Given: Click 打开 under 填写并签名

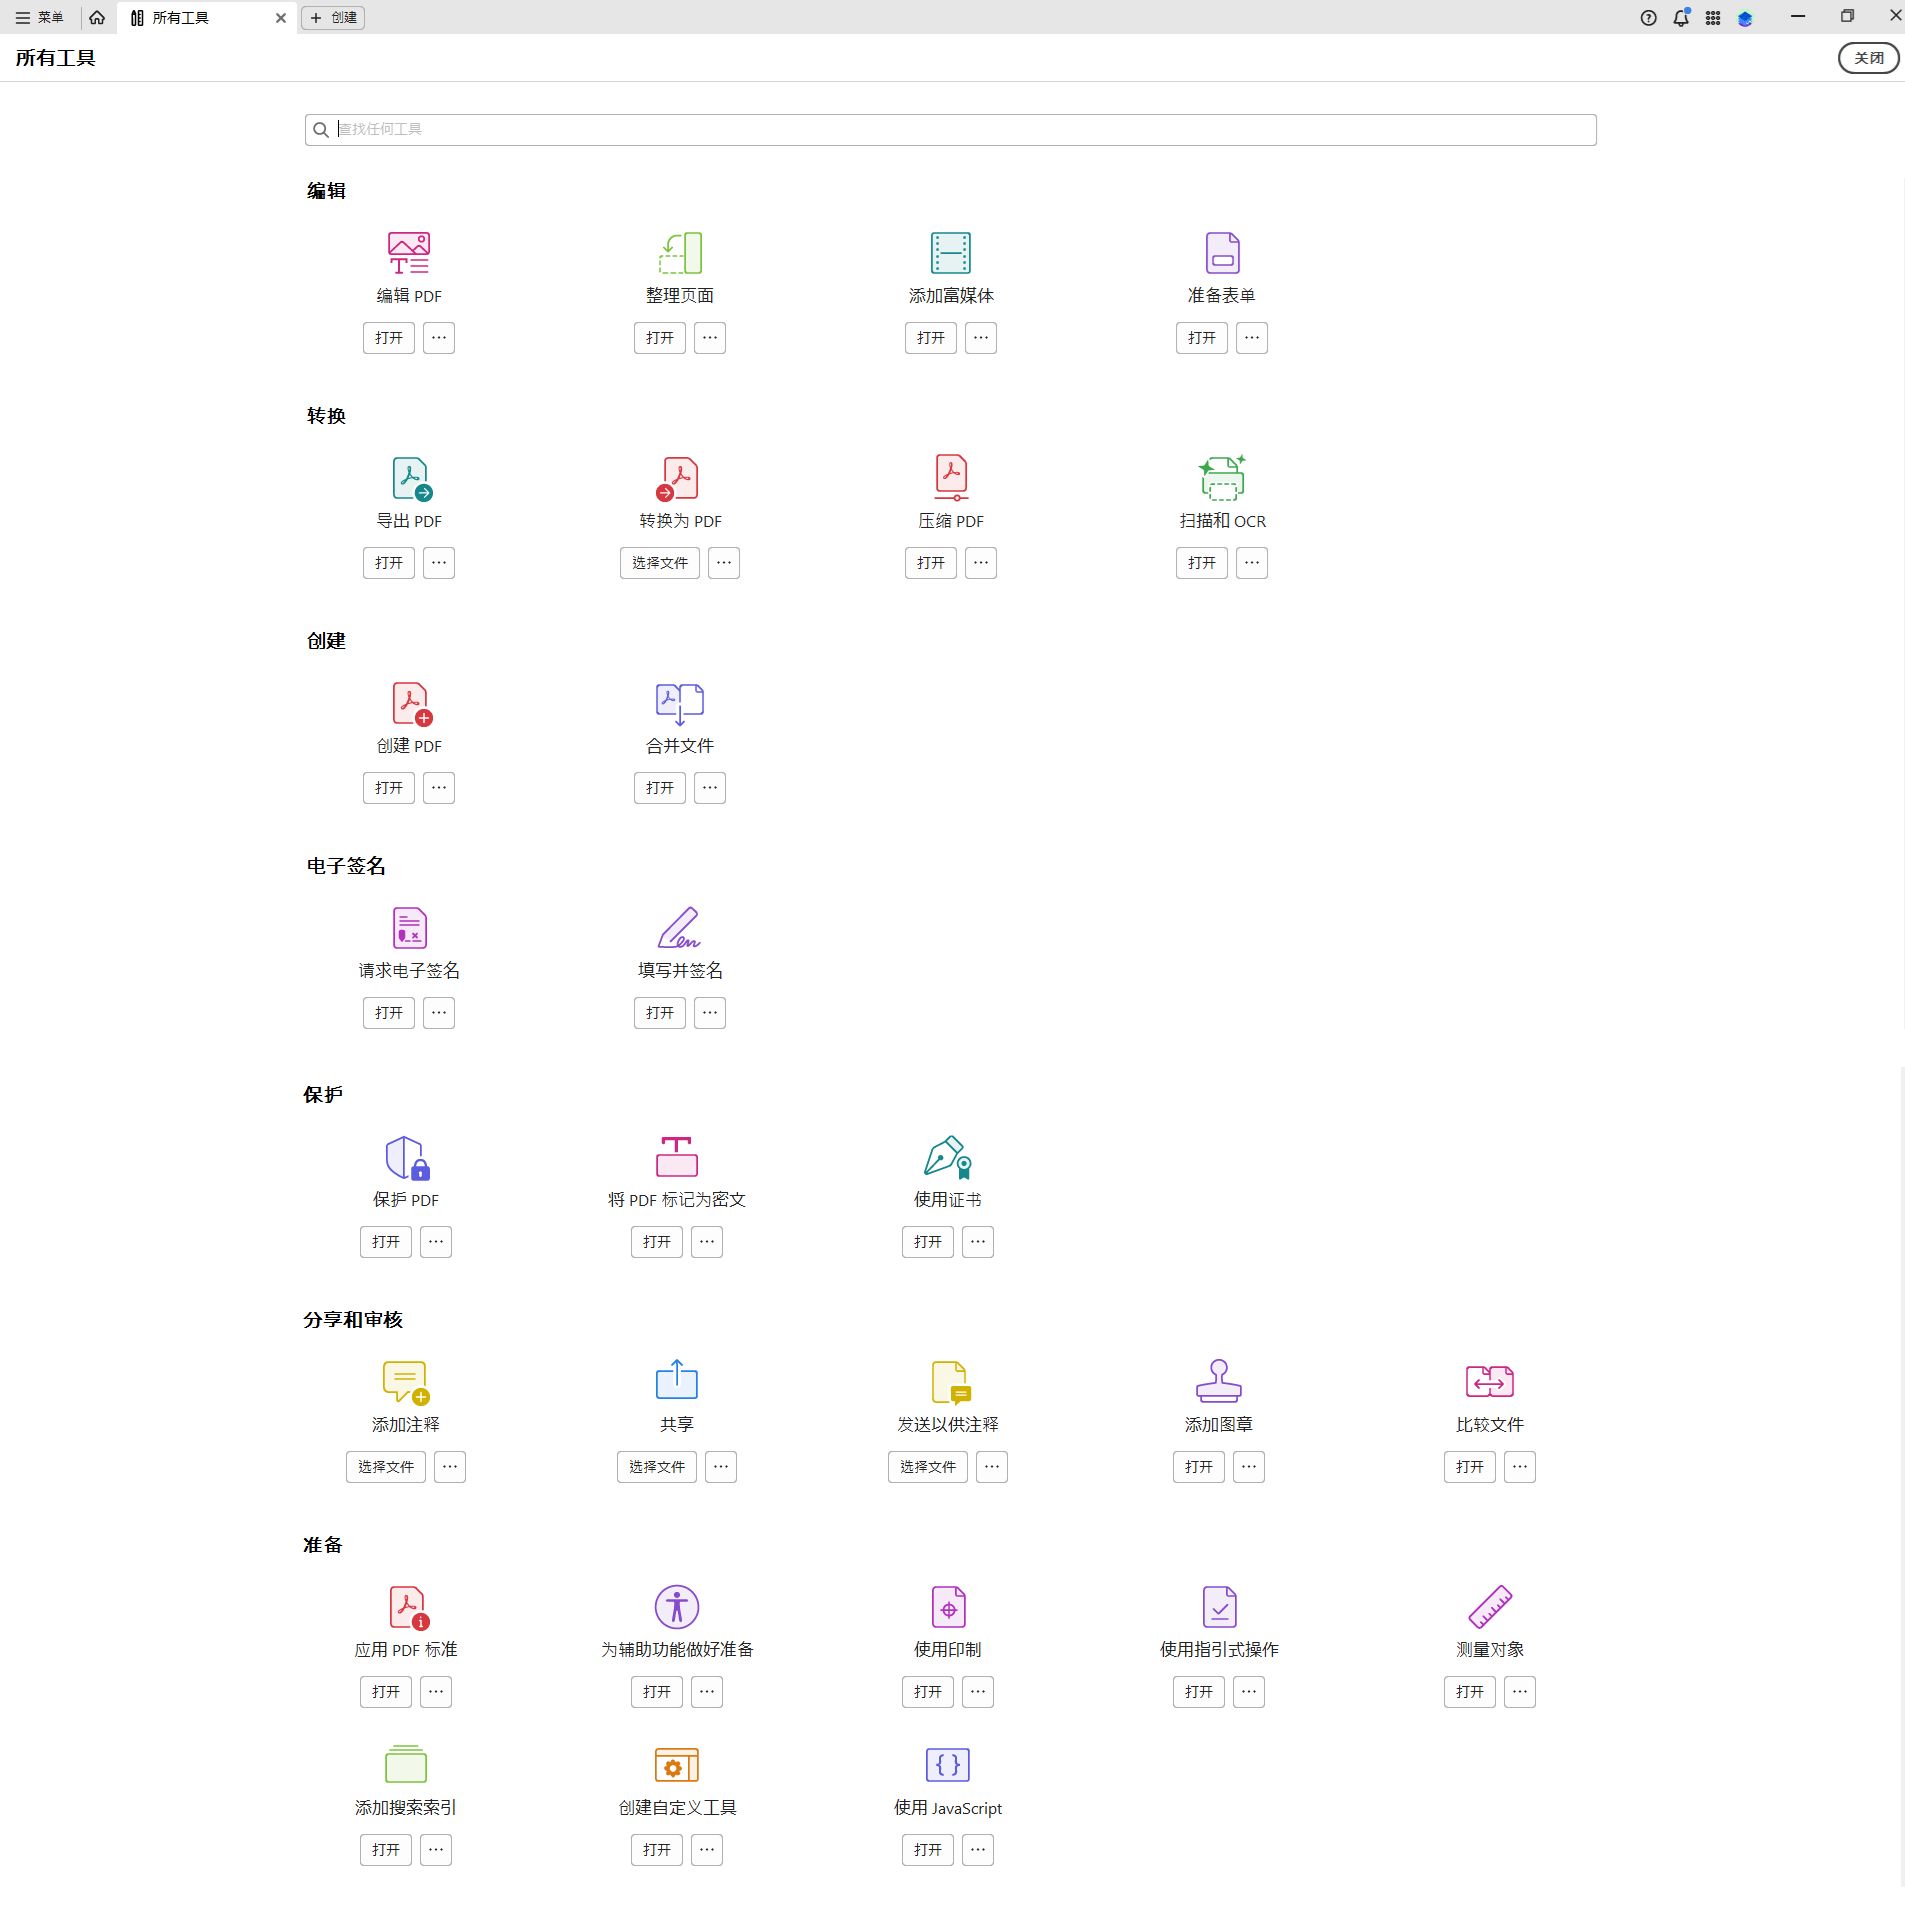Looking at the screenshot, I should click(x=658, y=1012).
